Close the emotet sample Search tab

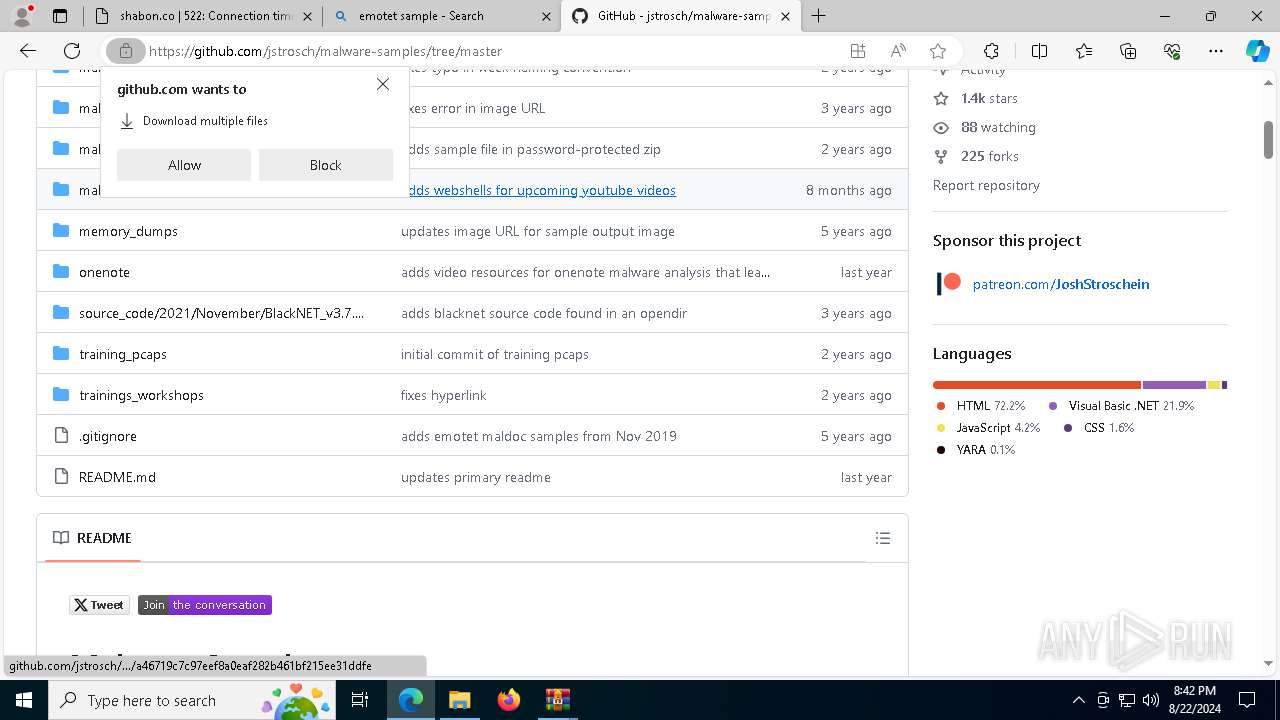(546, 16)
